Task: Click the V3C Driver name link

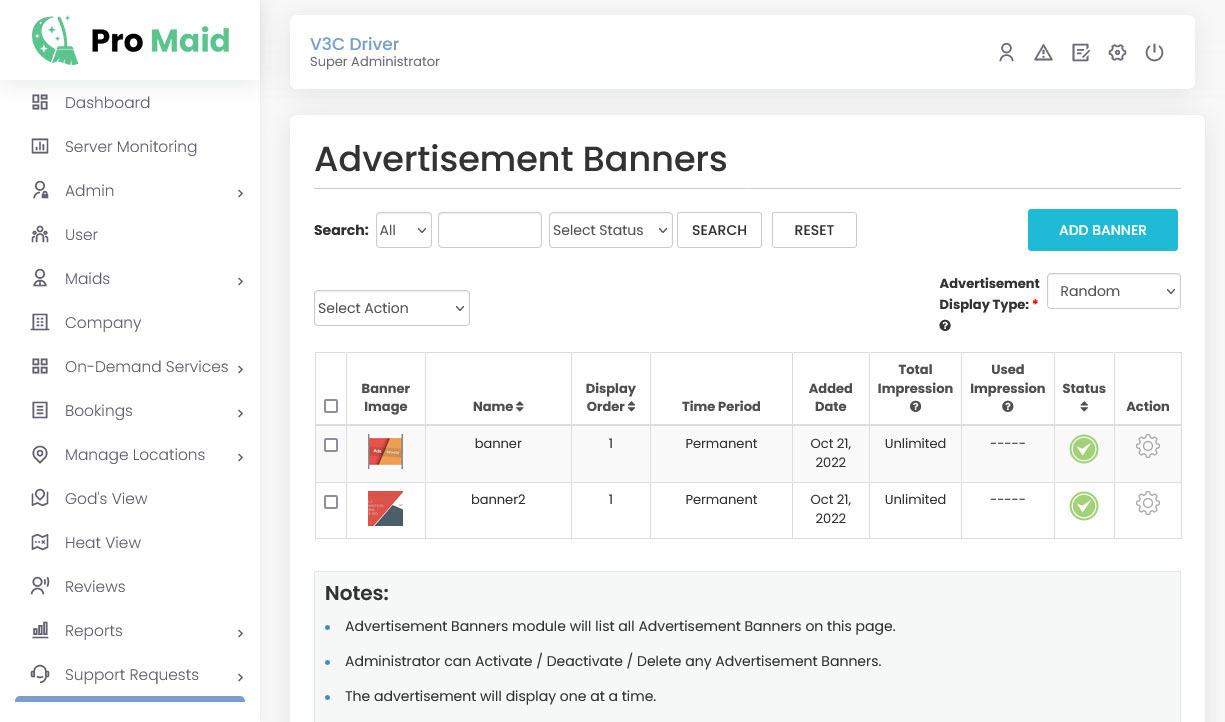Action: (x=354, y=44)
